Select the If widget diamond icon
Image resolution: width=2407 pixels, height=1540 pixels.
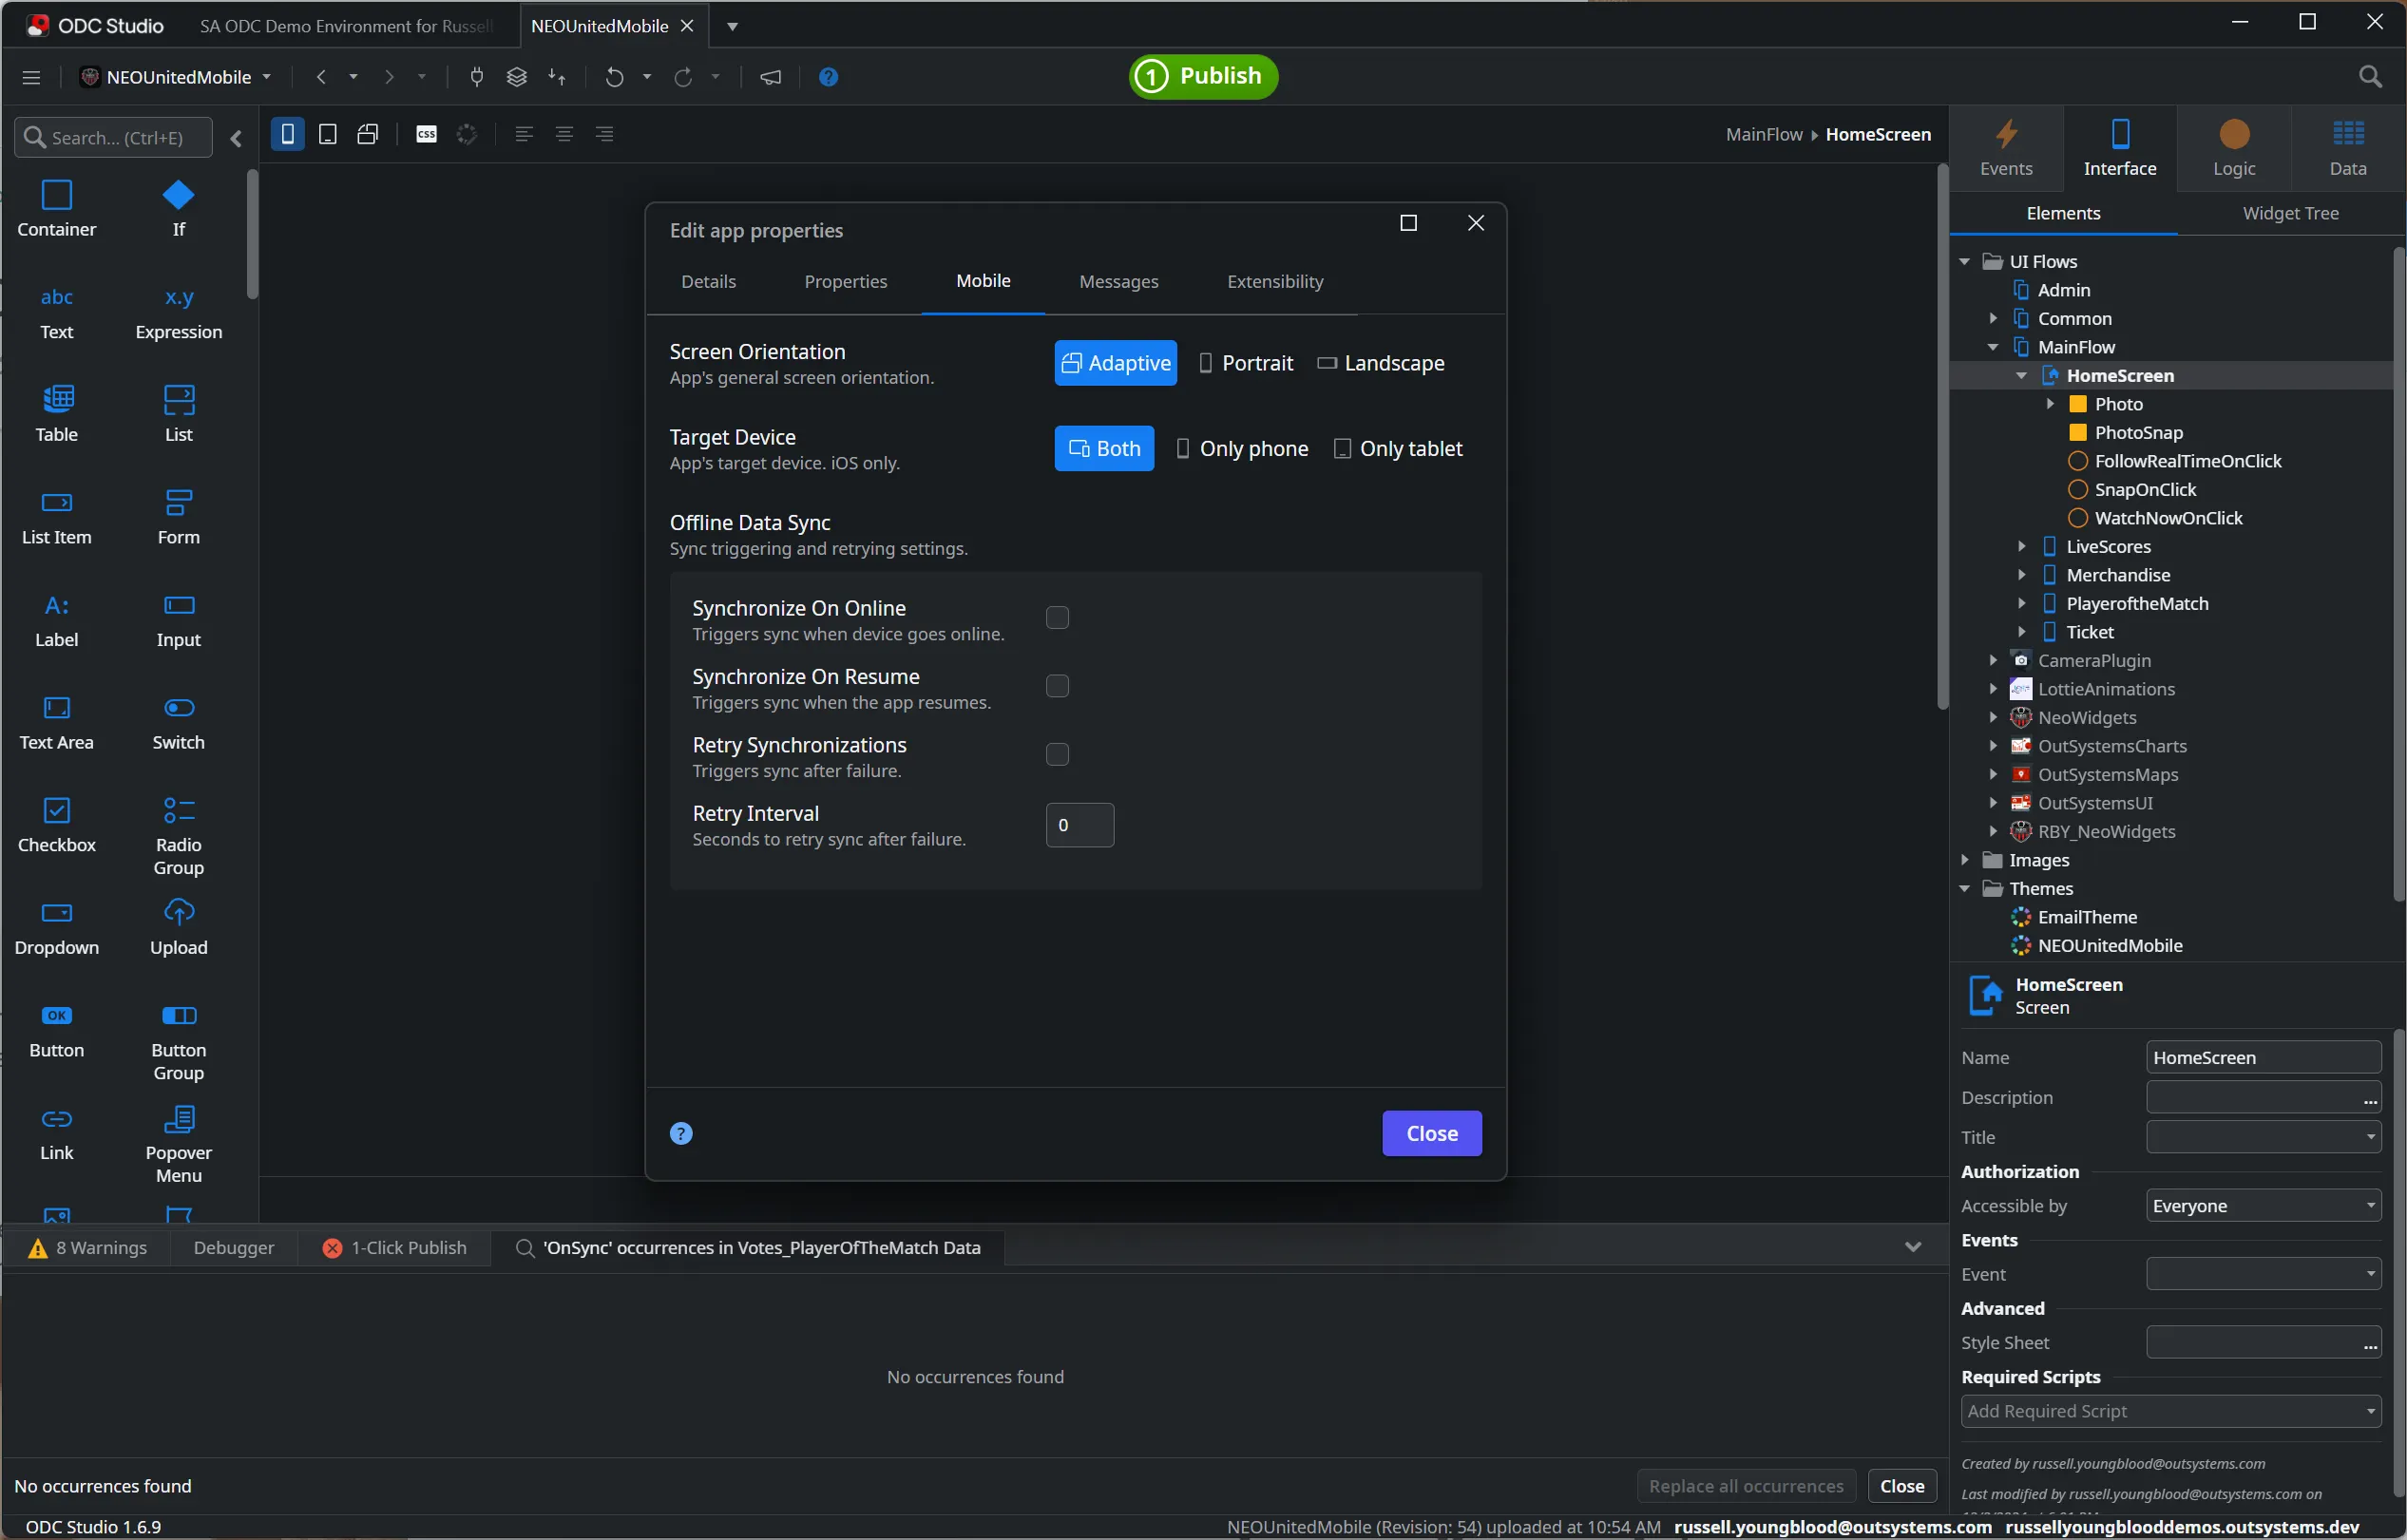click(x=178, y=195)
